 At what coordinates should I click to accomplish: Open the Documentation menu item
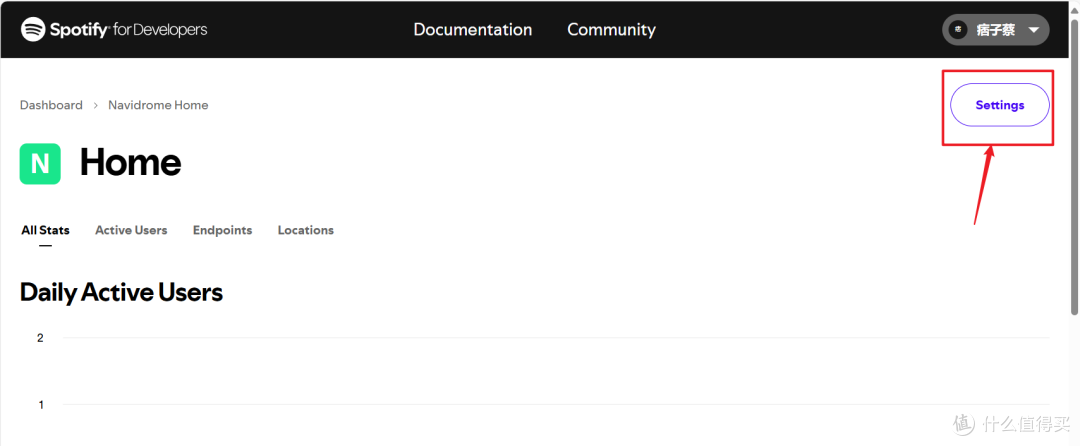[x=472, y=30]
